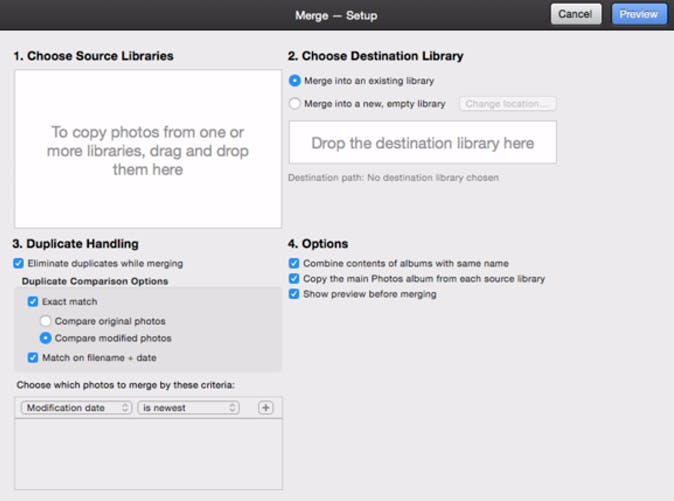Image resolution: width=674 pixels, height=501 pixels.
Task: Click the Duplicate Comparison Options label
Action: point(95,281)
